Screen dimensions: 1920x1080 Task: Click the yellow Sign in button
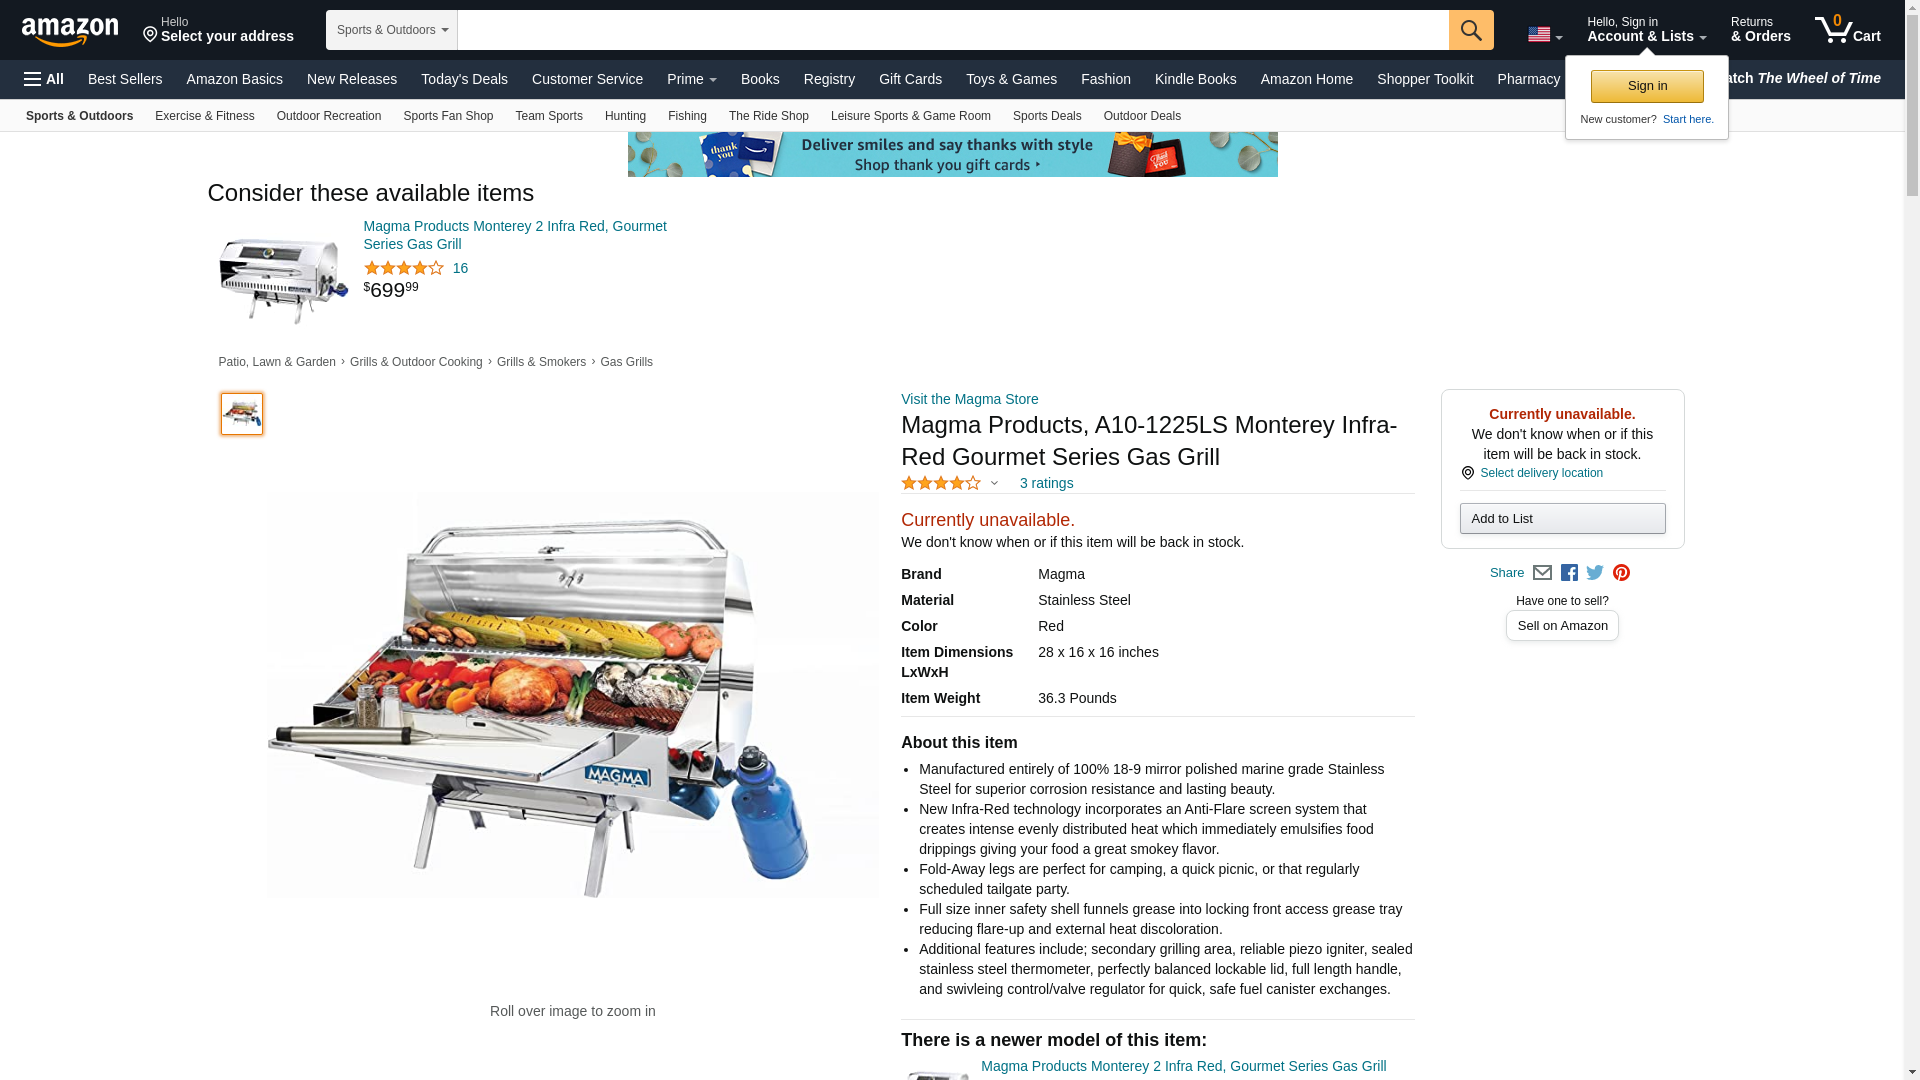tap(1647, 86)
